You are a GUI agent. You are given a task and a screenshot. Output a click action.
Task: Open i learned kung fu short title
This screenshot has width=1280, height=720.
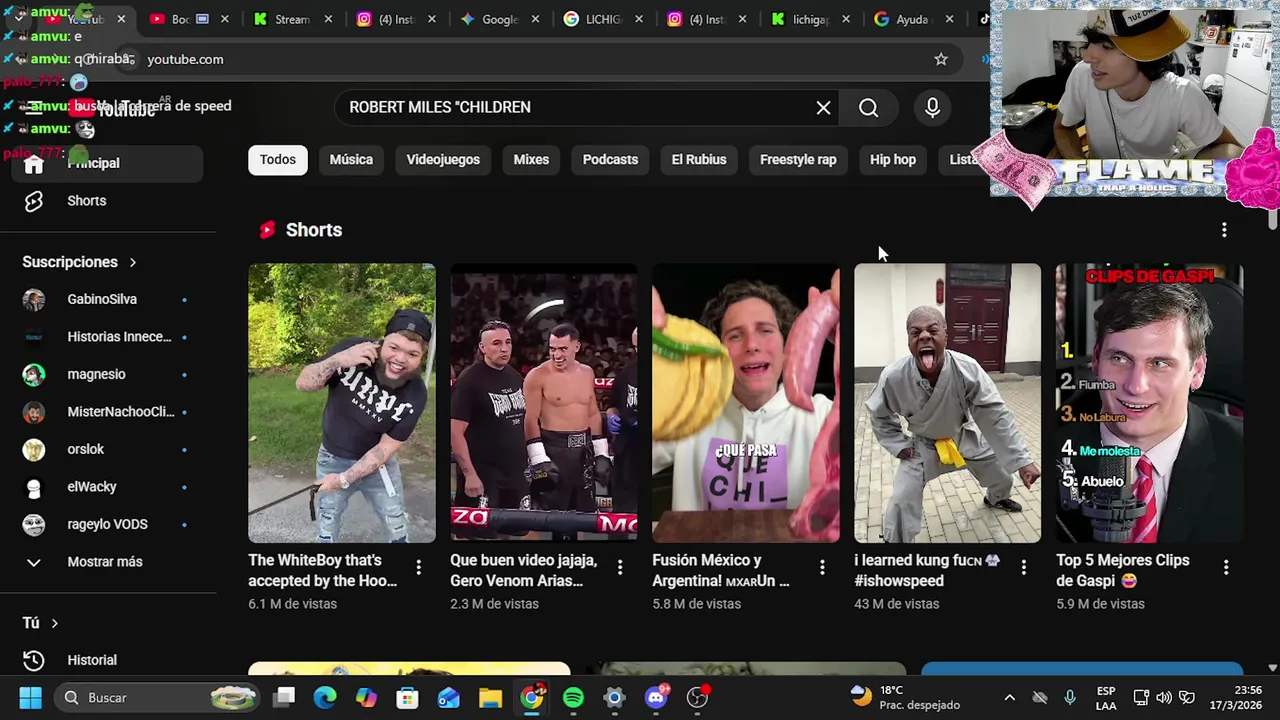tap(927, 570)
